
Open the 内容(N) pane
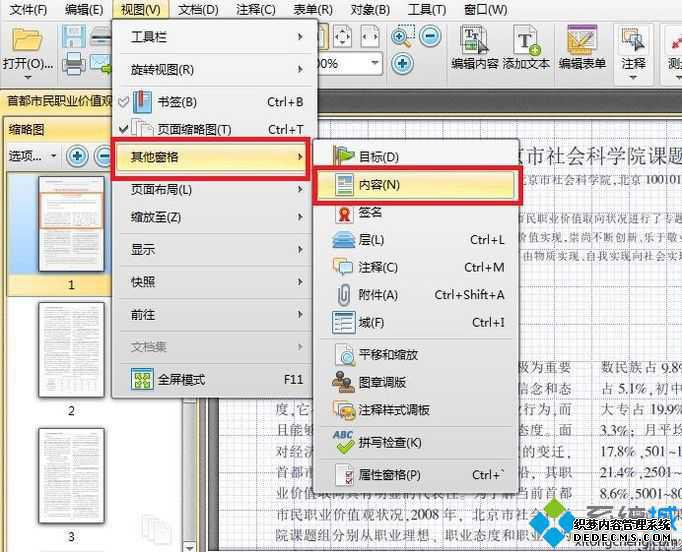pyautogui.click(x=417, y=185)
